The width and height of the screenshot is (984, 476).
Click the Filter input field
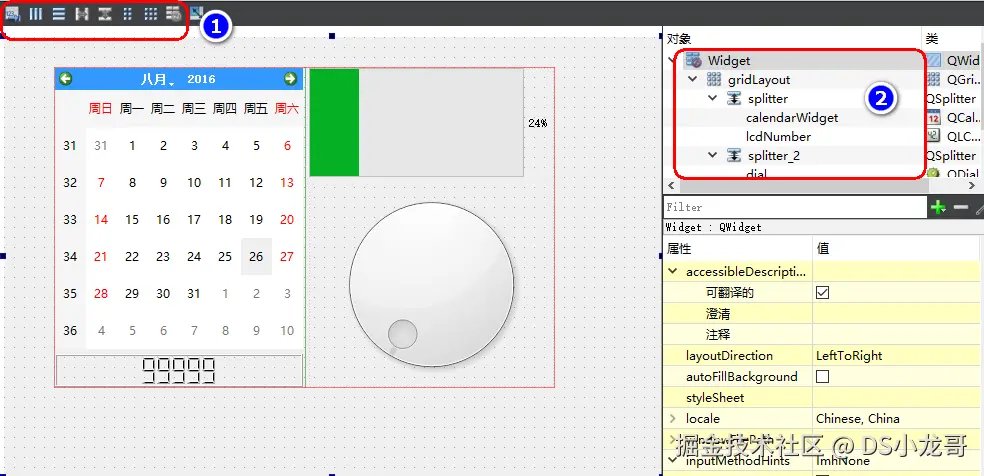(x=795, y=207)
